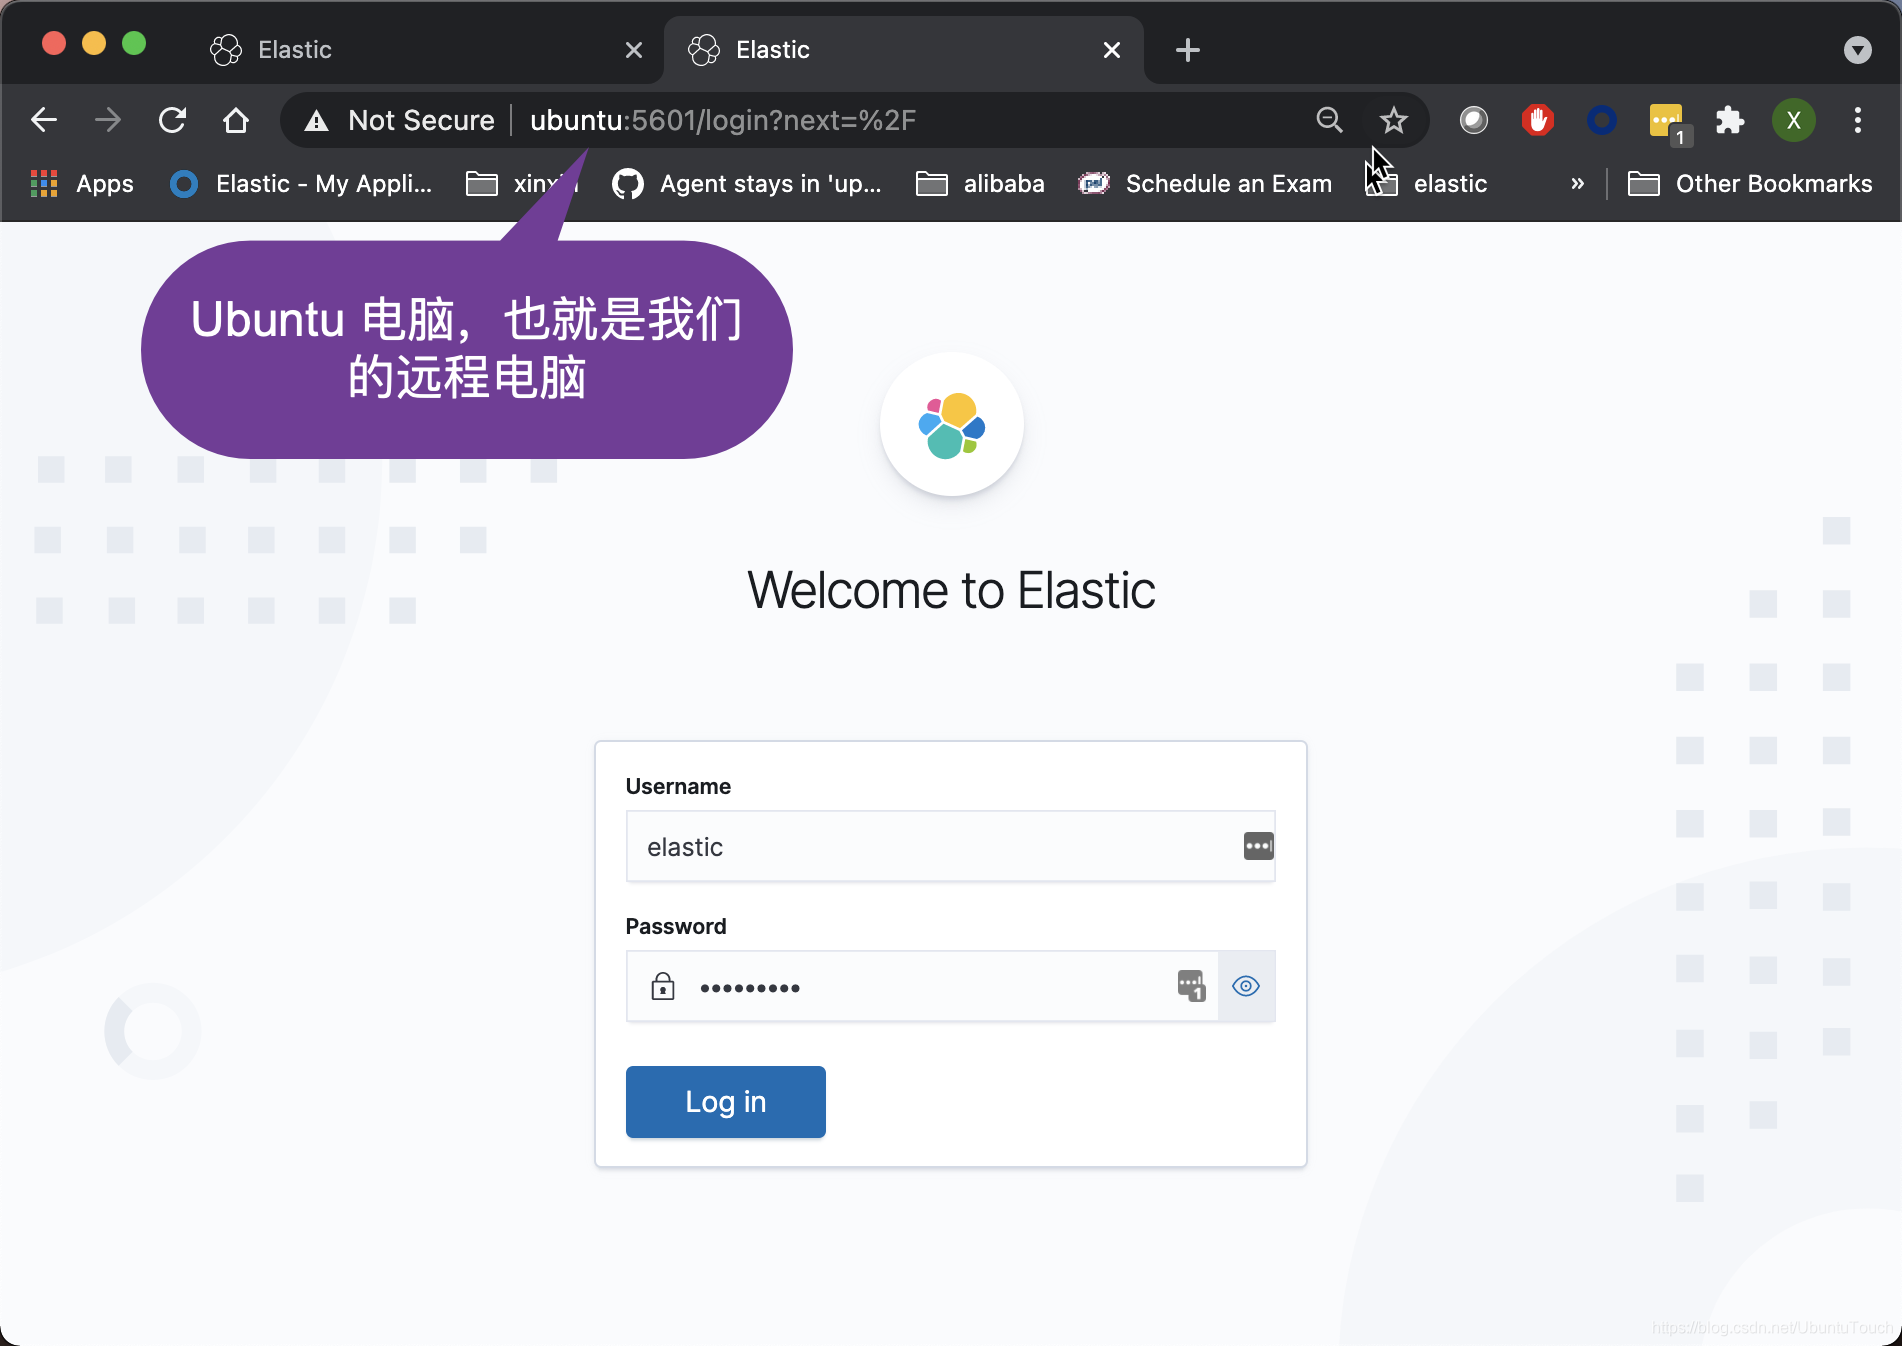Open the alibaba bookmarks folder
1902x1346 pixels.
(980, 184)
